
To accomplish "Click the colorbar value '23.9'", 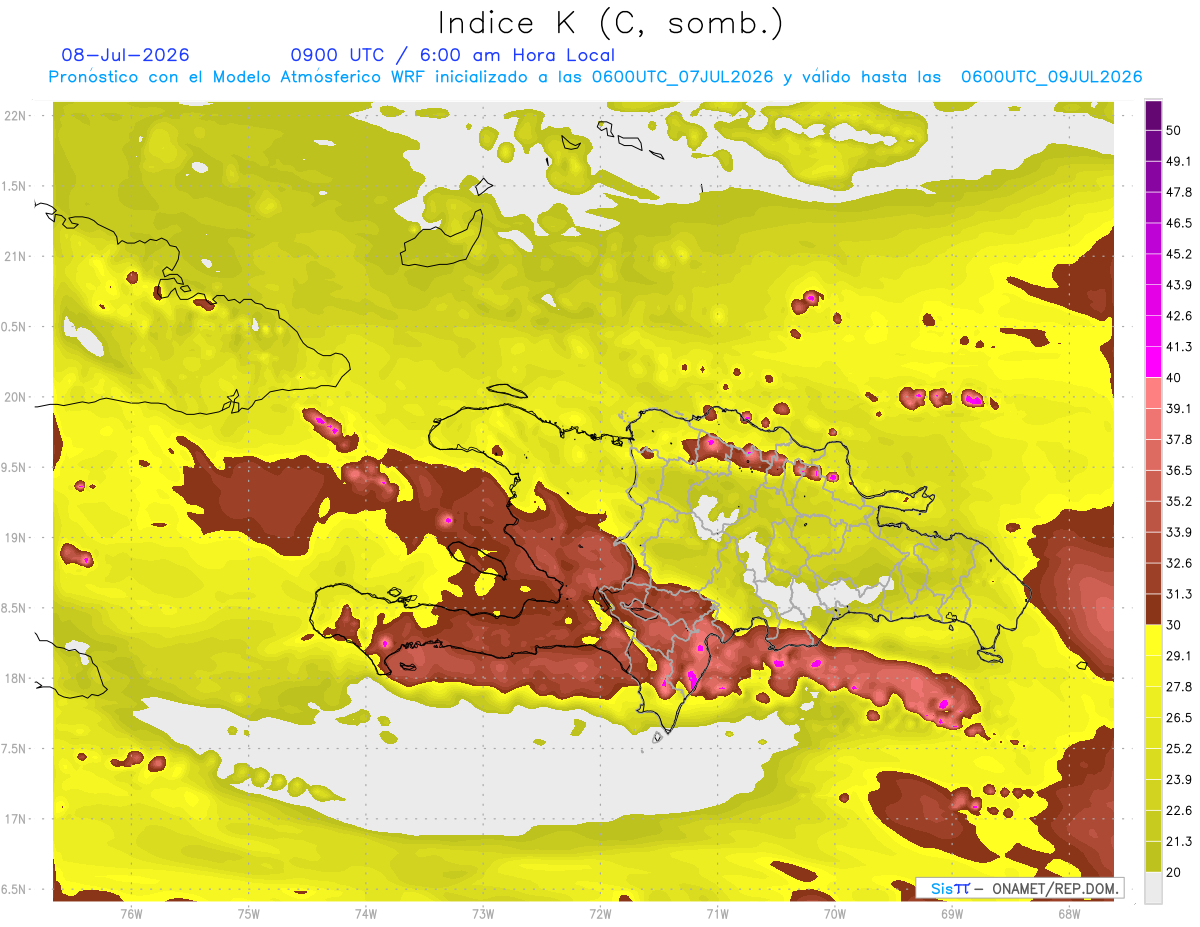I will coord(1178,779).
